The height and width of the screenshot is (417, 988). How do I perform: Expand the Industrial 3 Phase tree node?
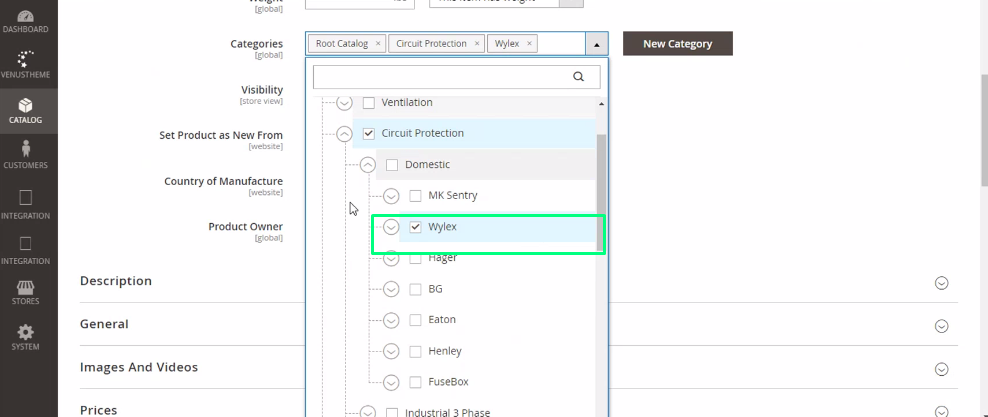[367, 412]
